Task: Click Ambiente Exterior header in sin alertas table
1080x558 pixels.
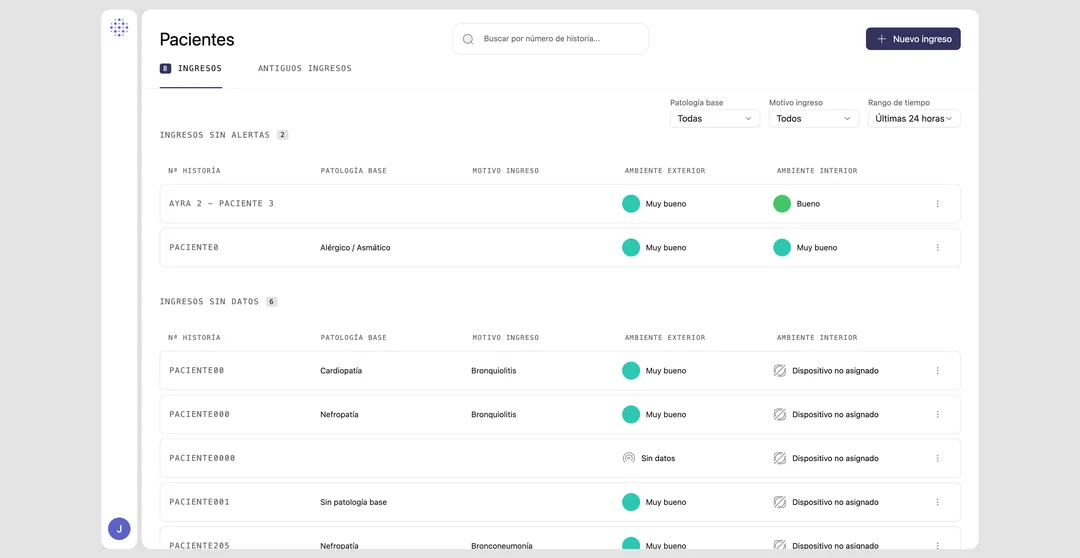Action: [x=665, y=171]
